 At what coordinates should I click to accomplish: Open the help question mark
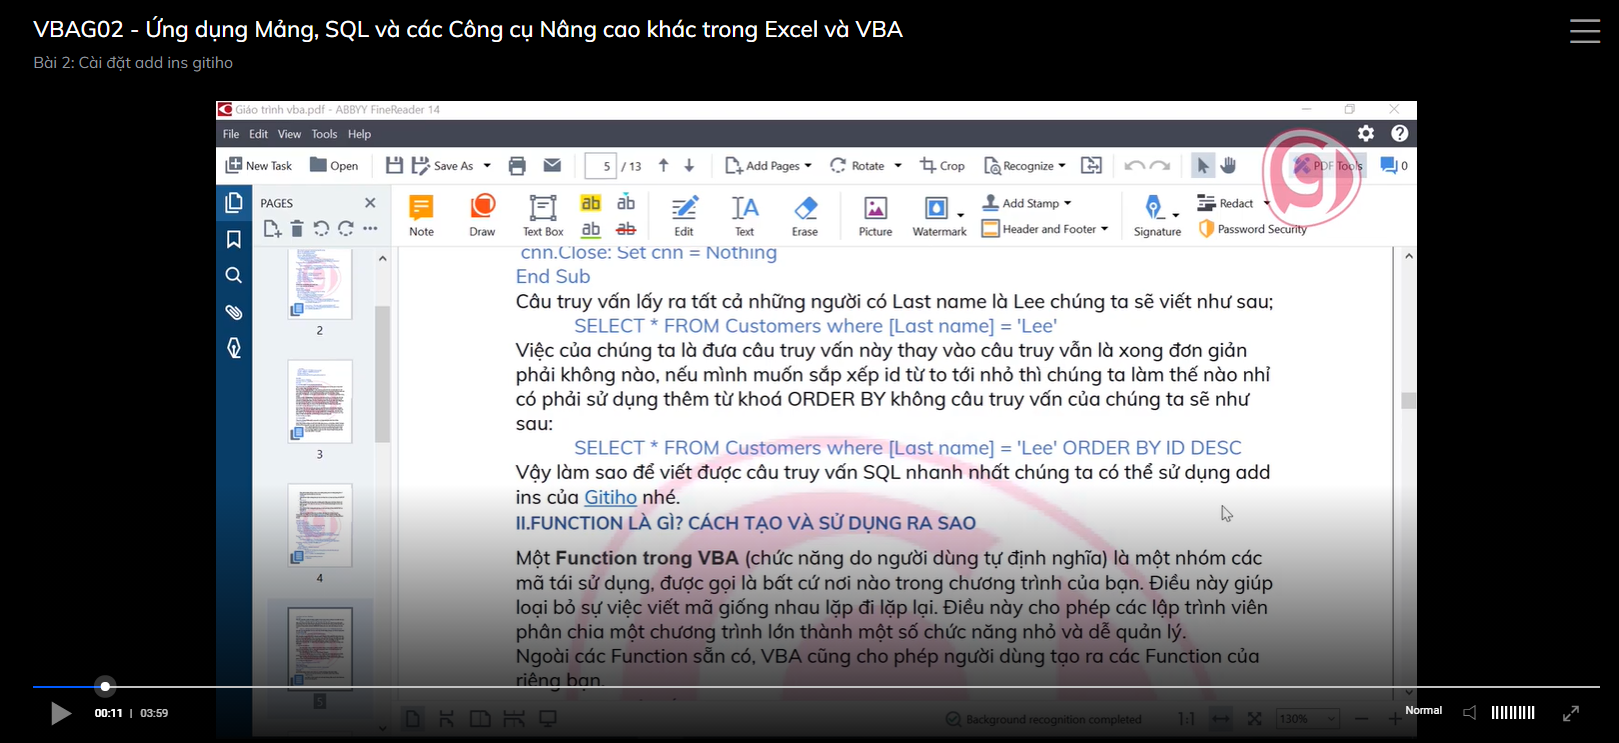[1400, 133]
